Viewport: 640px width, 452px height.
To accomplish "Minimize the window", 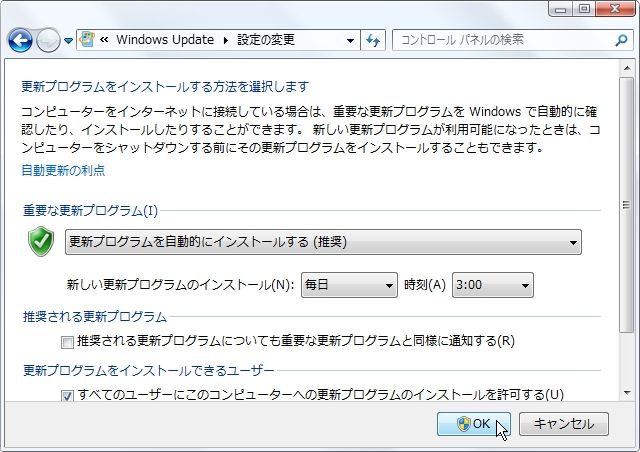I will tap(560, 9).
